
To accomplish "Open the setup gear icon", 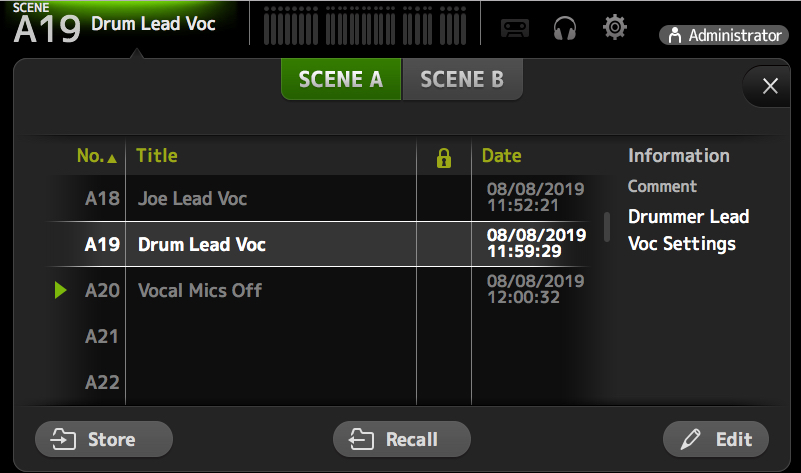I will 615,28.
